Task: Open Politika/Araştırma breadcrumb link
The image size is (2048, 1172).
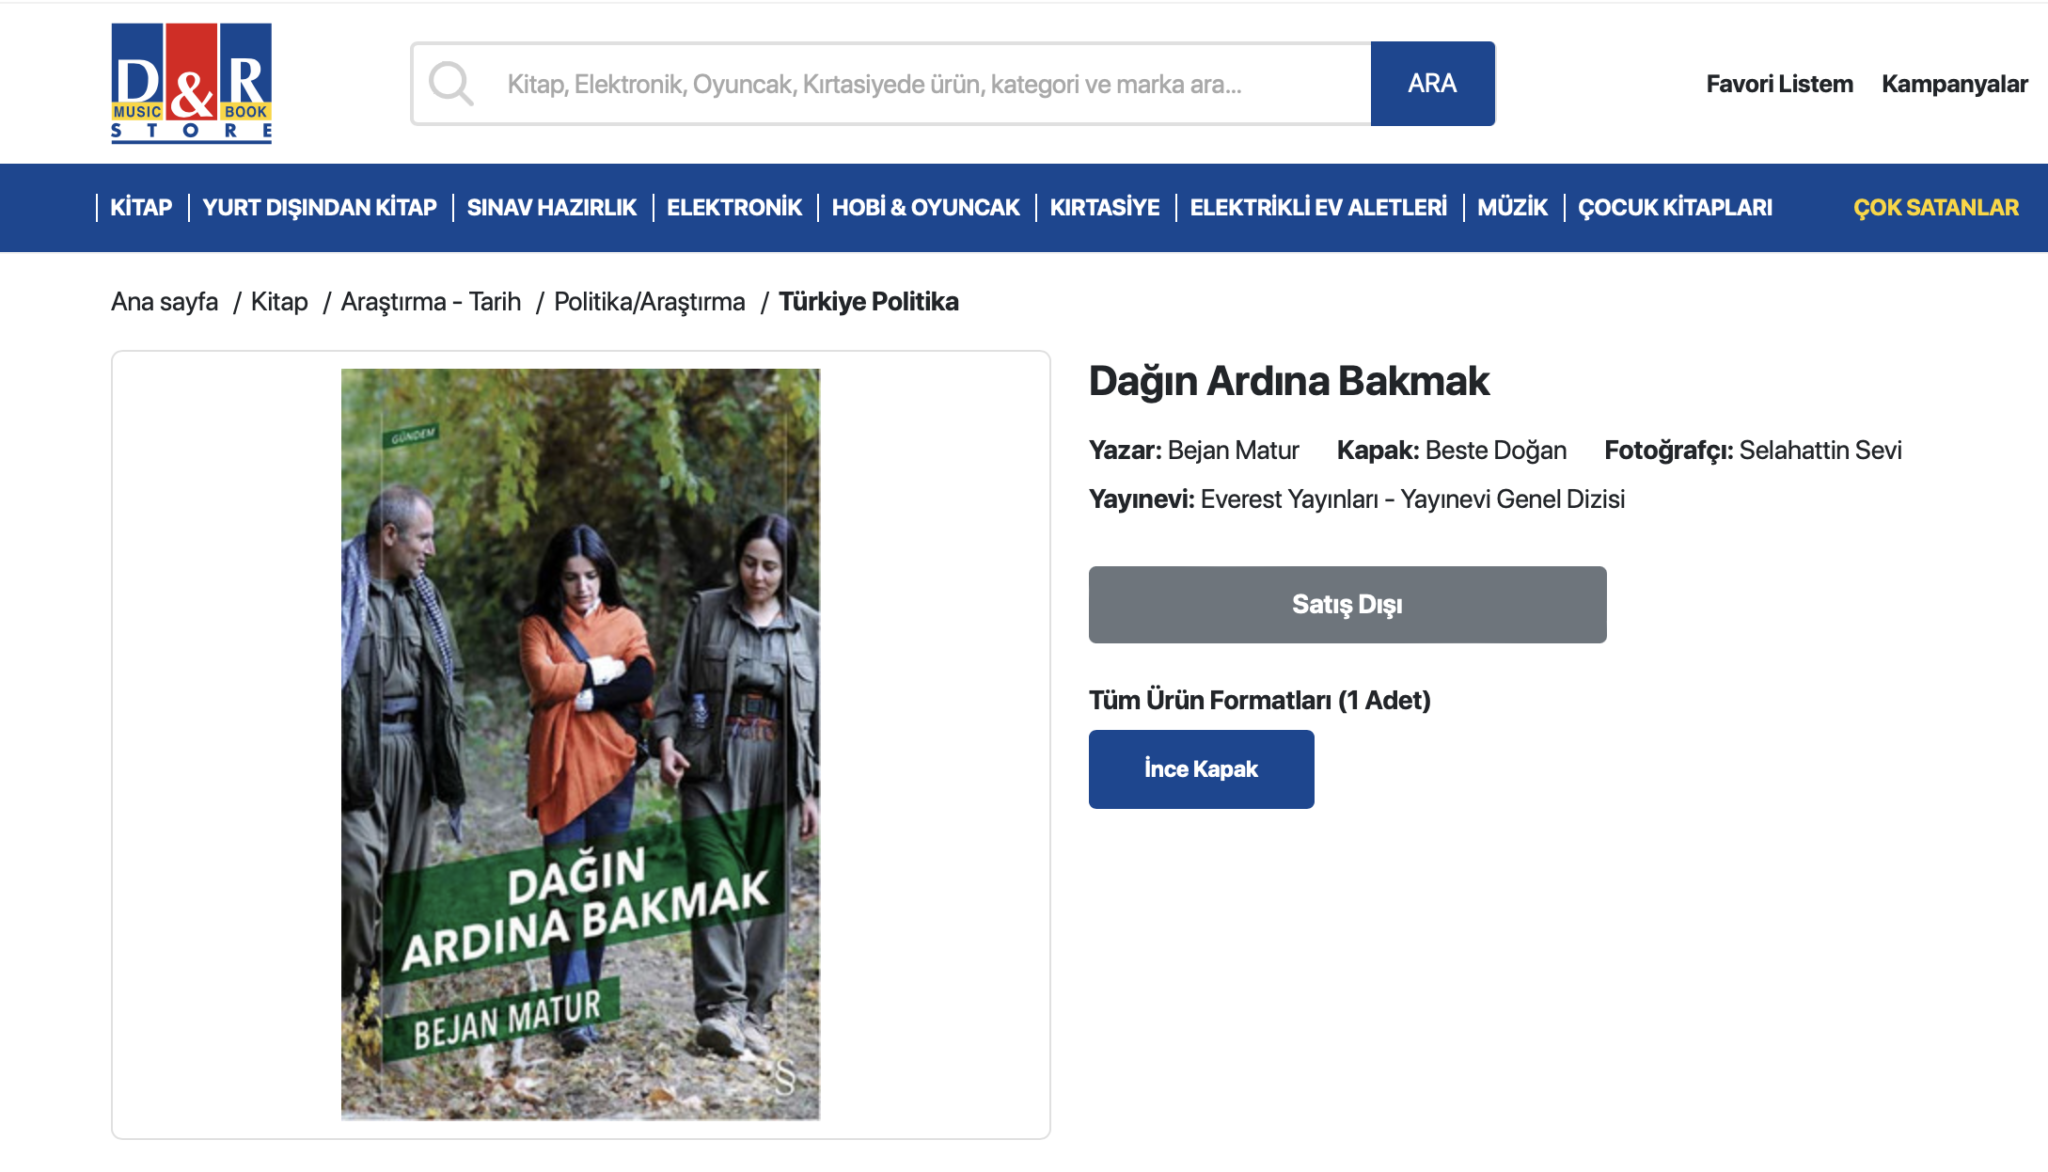Action: point(650,302)
